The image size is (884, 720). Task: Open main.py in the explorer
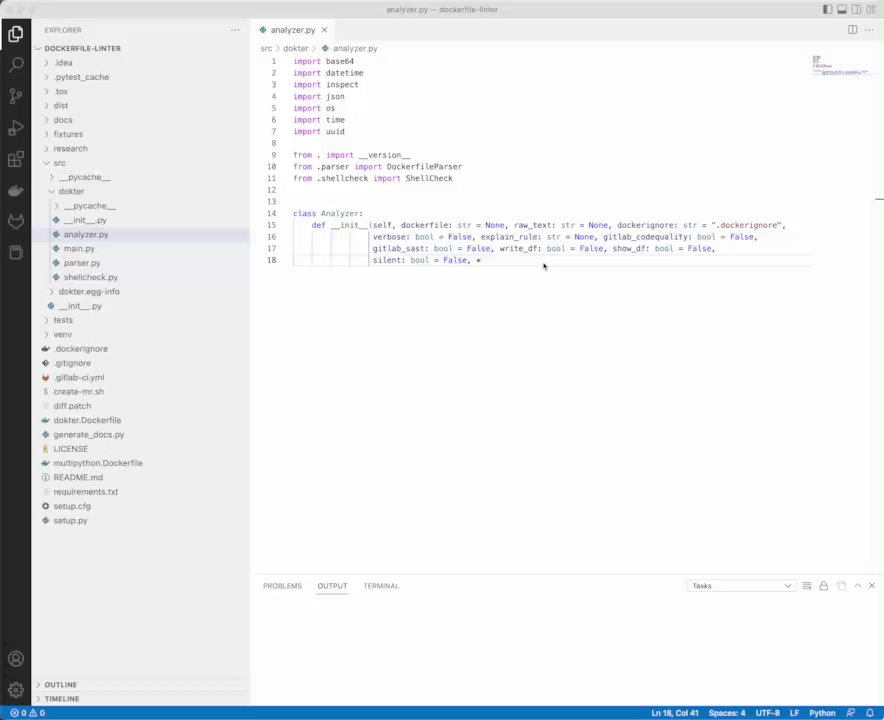(x=79, y=249)
